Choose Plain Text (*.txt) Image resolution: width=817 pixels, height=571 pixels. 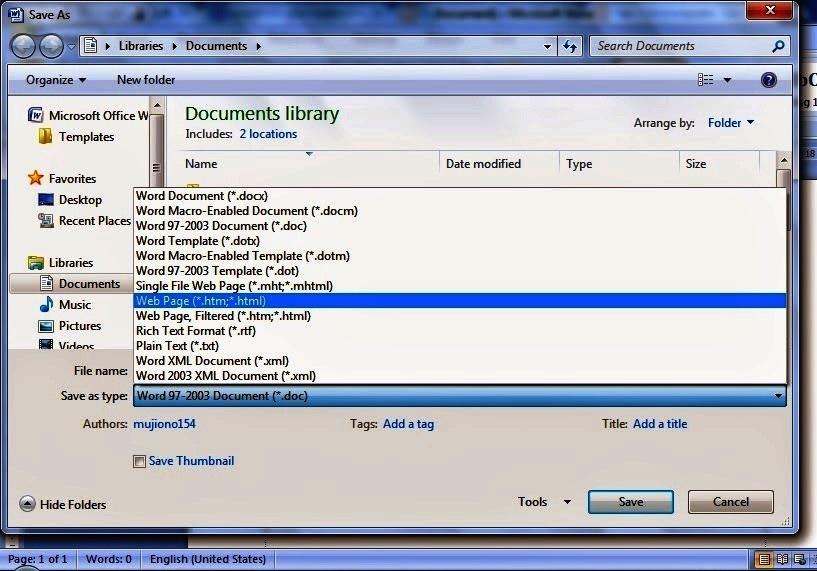click(x=460, y=346)
